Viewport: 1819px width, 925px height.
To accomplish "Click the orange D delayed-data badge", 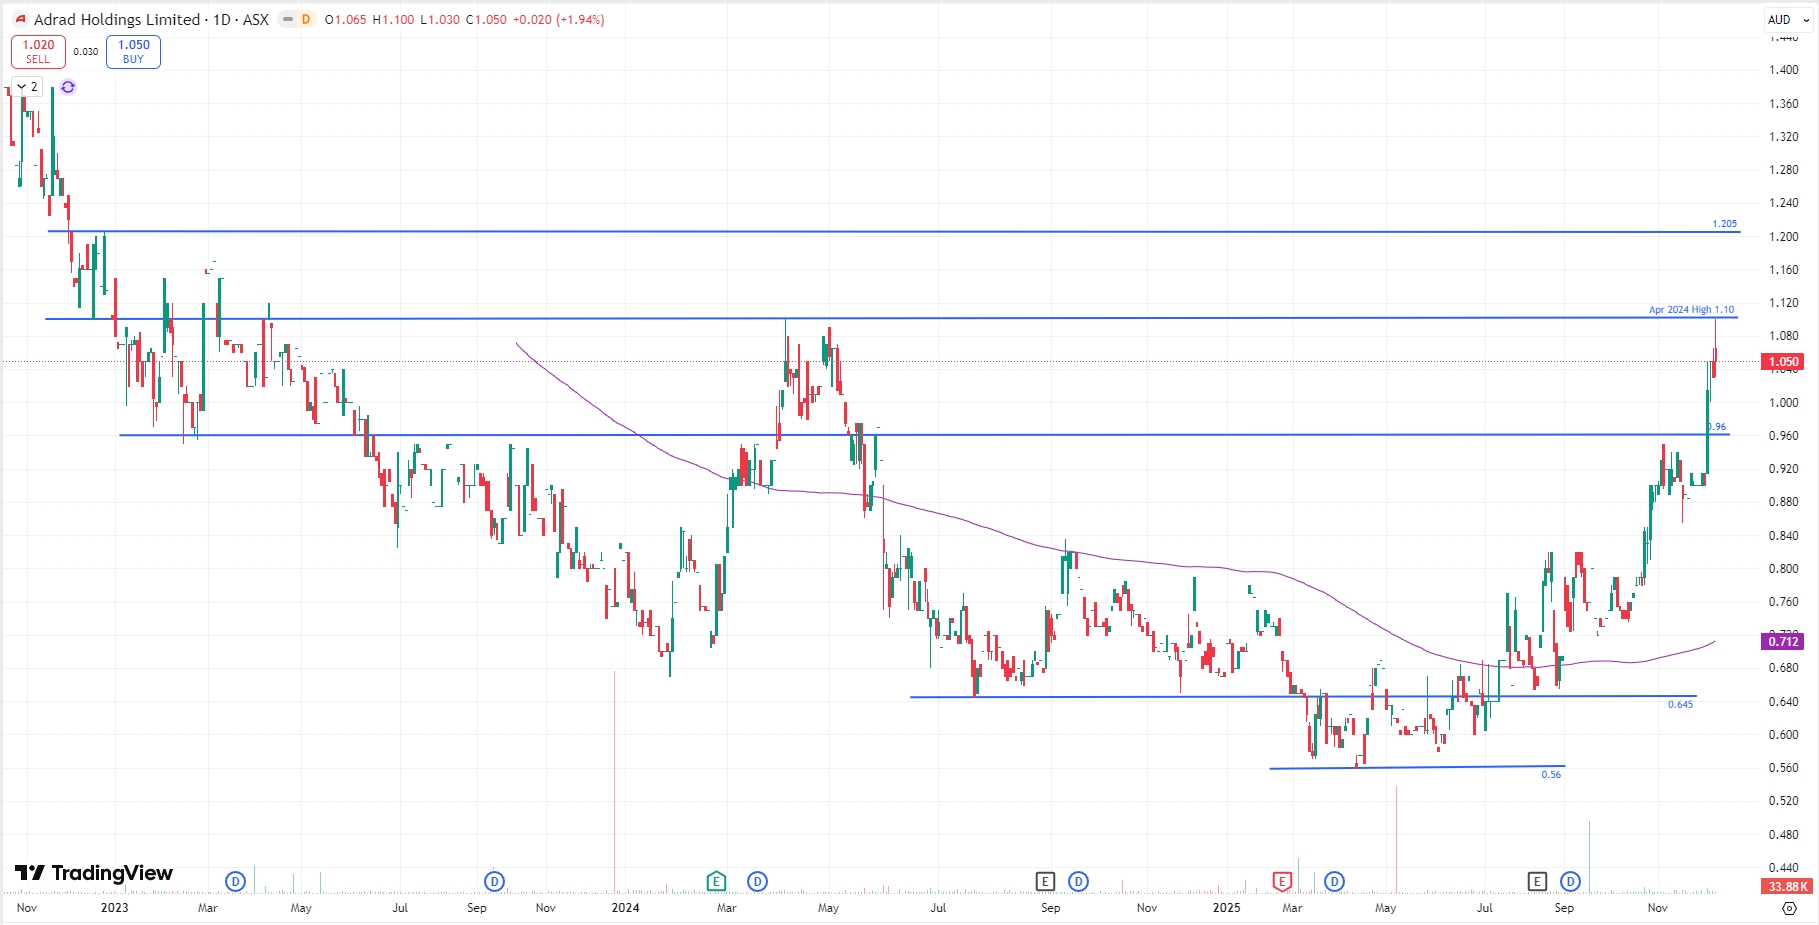I will click(x=306, y=19).
